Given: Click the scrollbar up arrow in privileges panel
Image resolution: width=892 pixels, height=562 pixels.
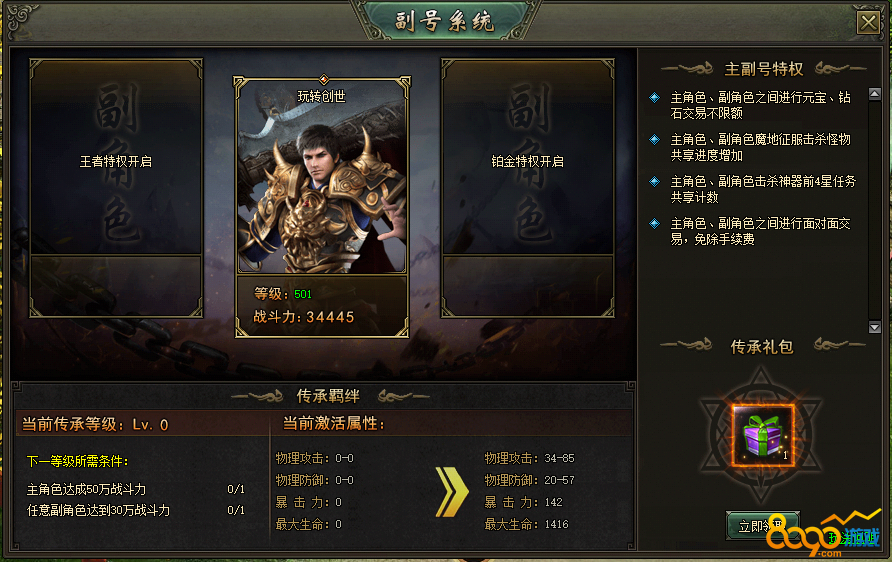Looking at the screenshot, I should pos(875,94).
